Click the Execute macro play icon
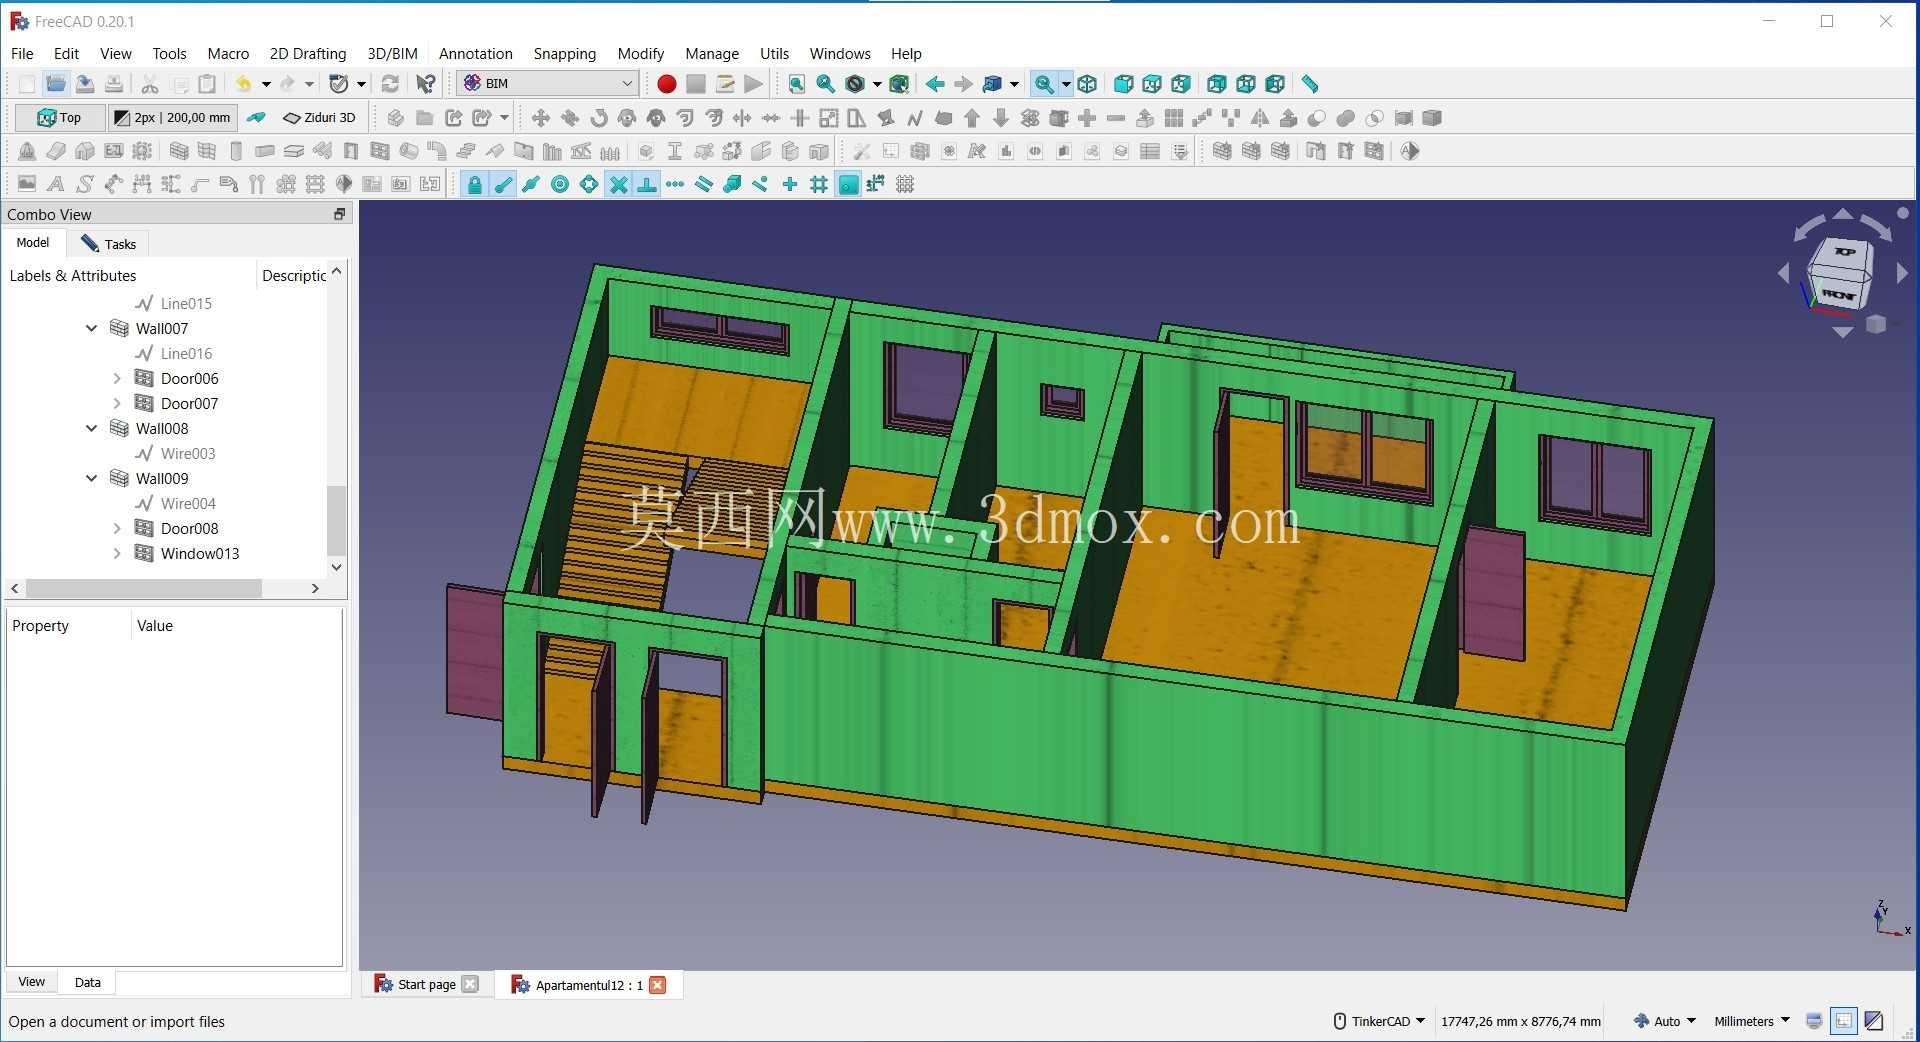Screen dimensions: 1920x1042 [754, 84]
